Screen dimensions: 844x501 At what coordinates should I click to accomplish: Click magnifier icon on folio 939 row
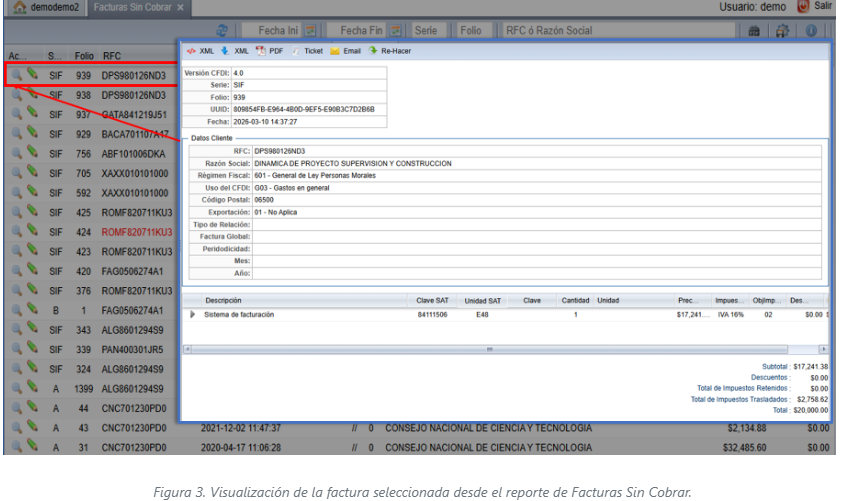[16, 74]
